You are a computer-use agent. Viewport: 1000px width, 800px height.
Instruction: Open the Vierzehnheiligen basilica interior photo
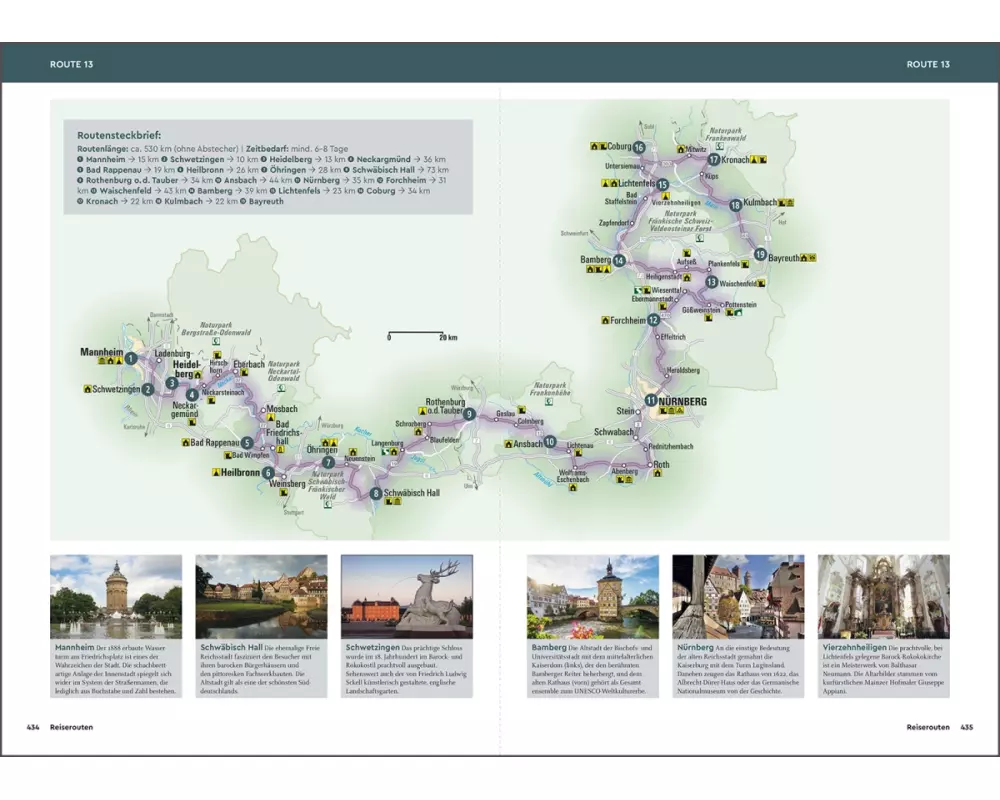(x=883, y=596)
